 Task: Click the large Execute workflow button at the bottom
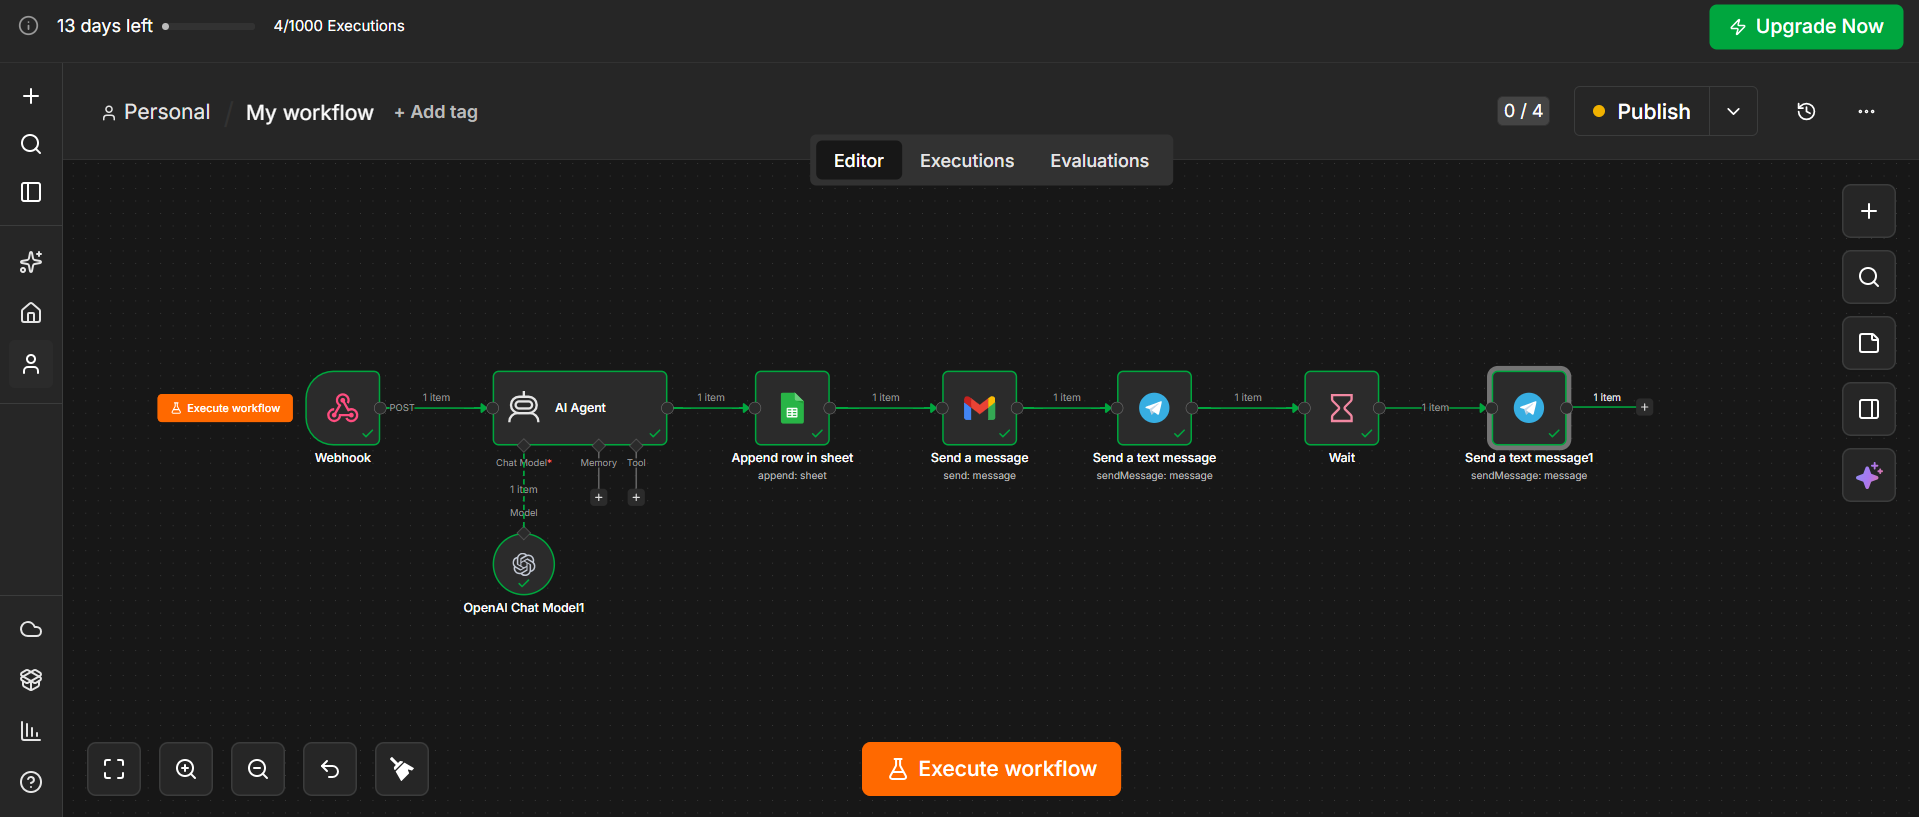(991, 769)
